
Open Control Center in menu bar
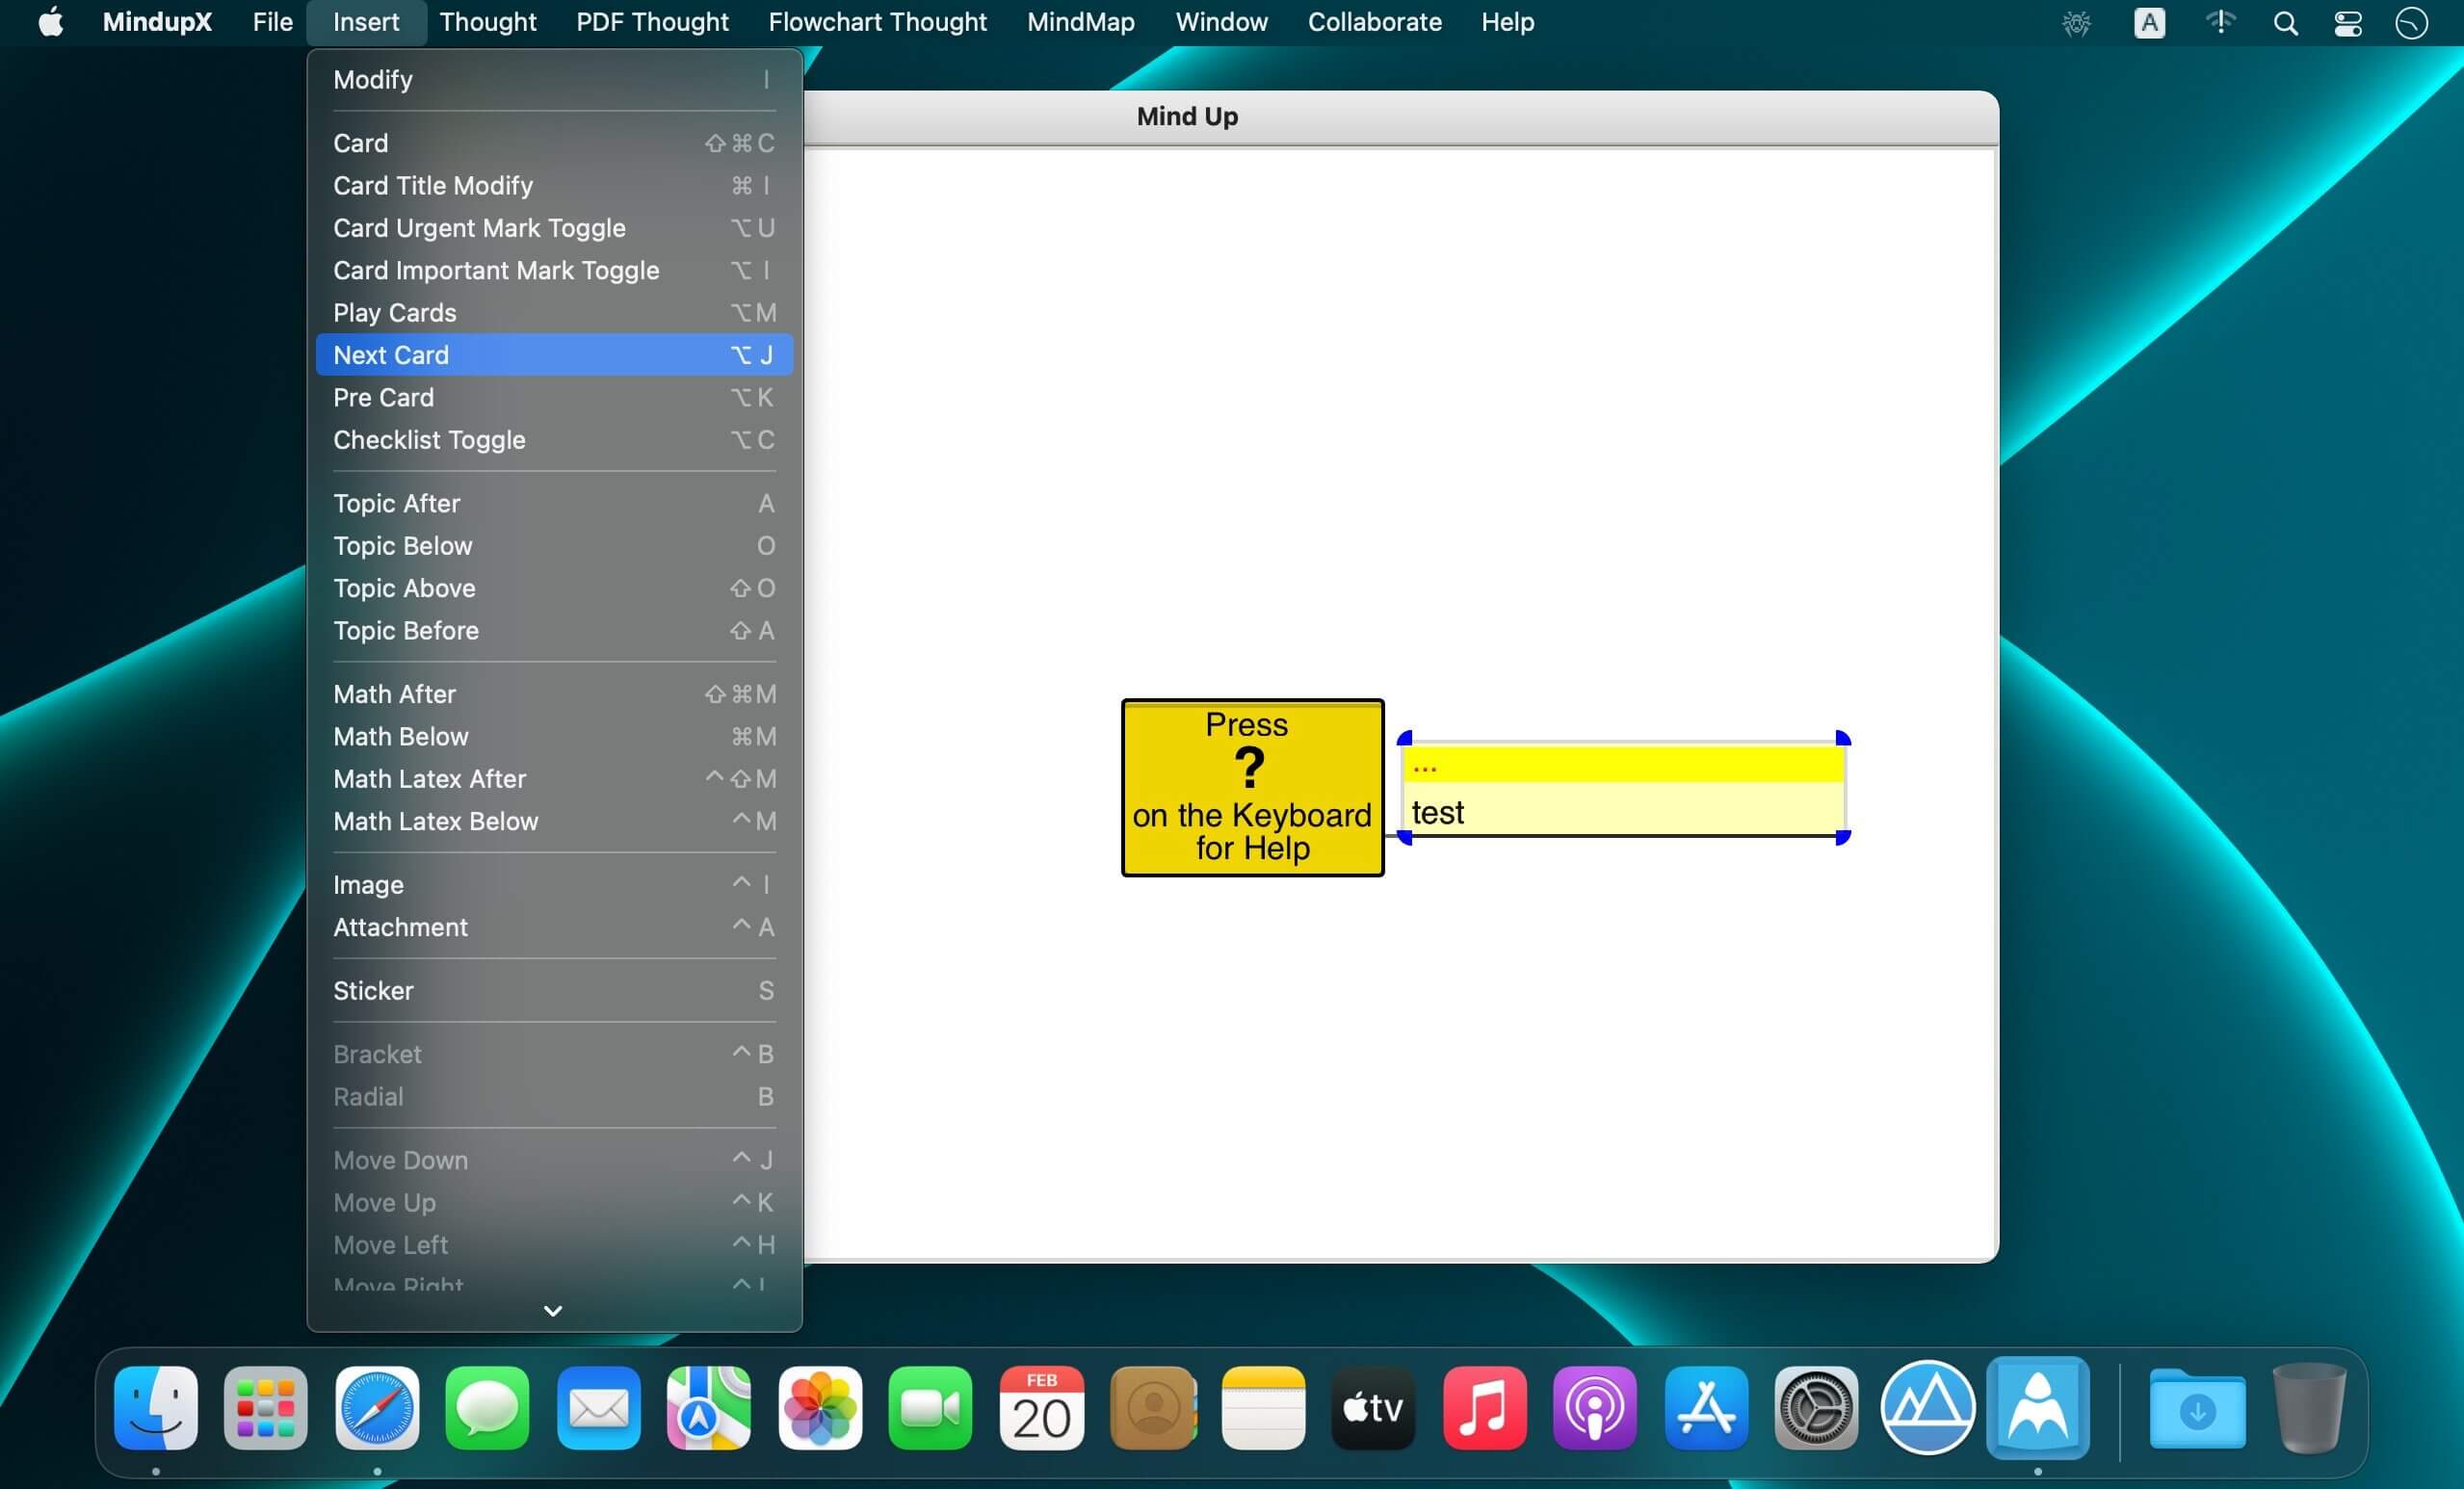(x=2347, y=22)
